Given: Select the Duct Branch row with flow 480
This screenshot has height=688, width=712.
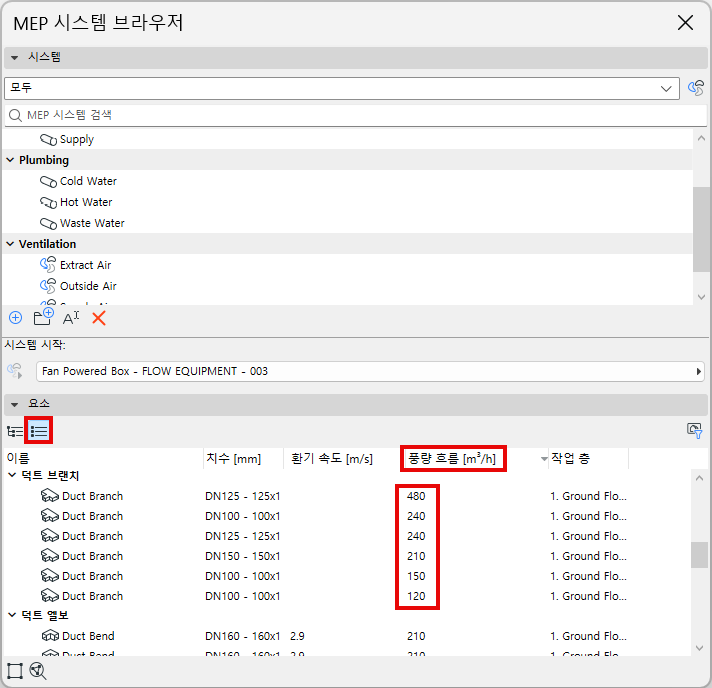Looking at the screenshot, I should 347,495.
